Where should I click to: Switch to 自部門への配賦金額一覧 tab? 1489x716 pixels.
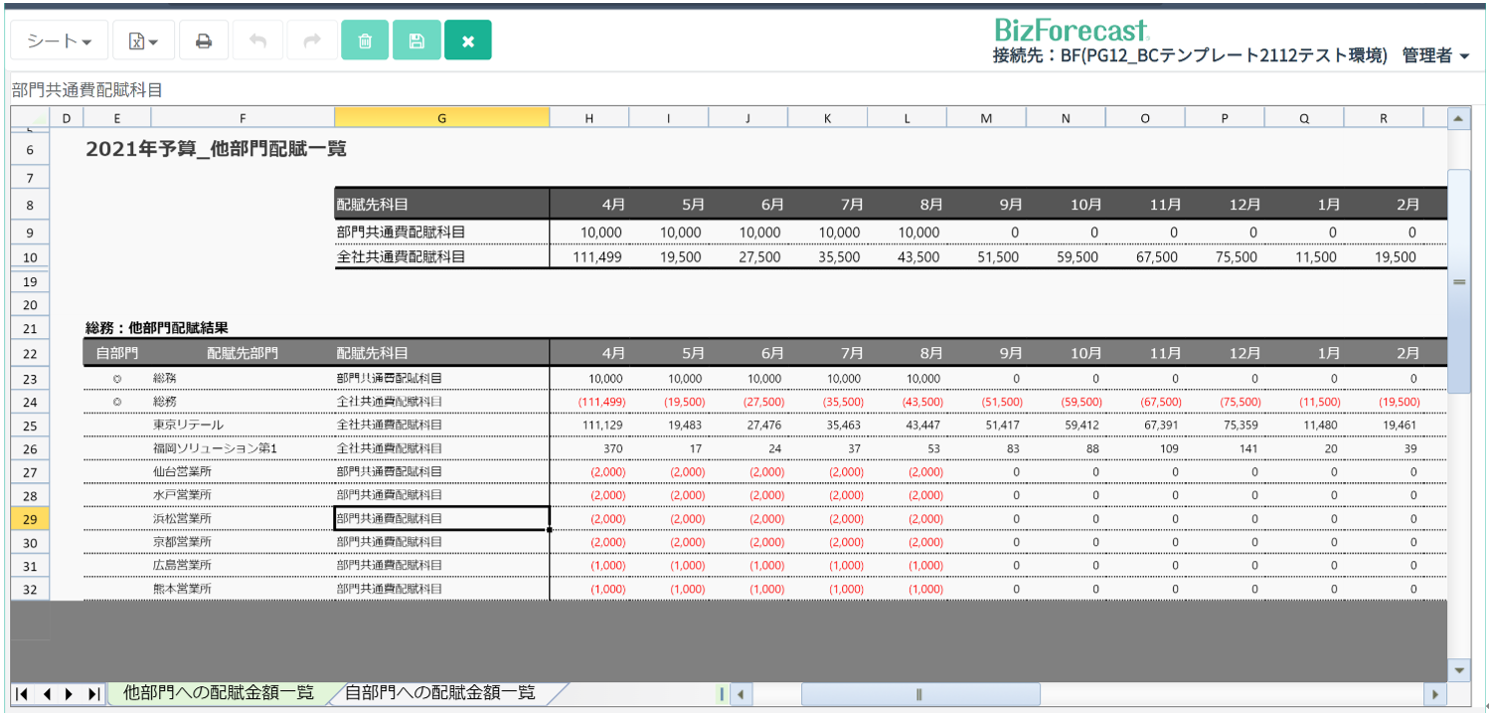[x=440, y=692]
